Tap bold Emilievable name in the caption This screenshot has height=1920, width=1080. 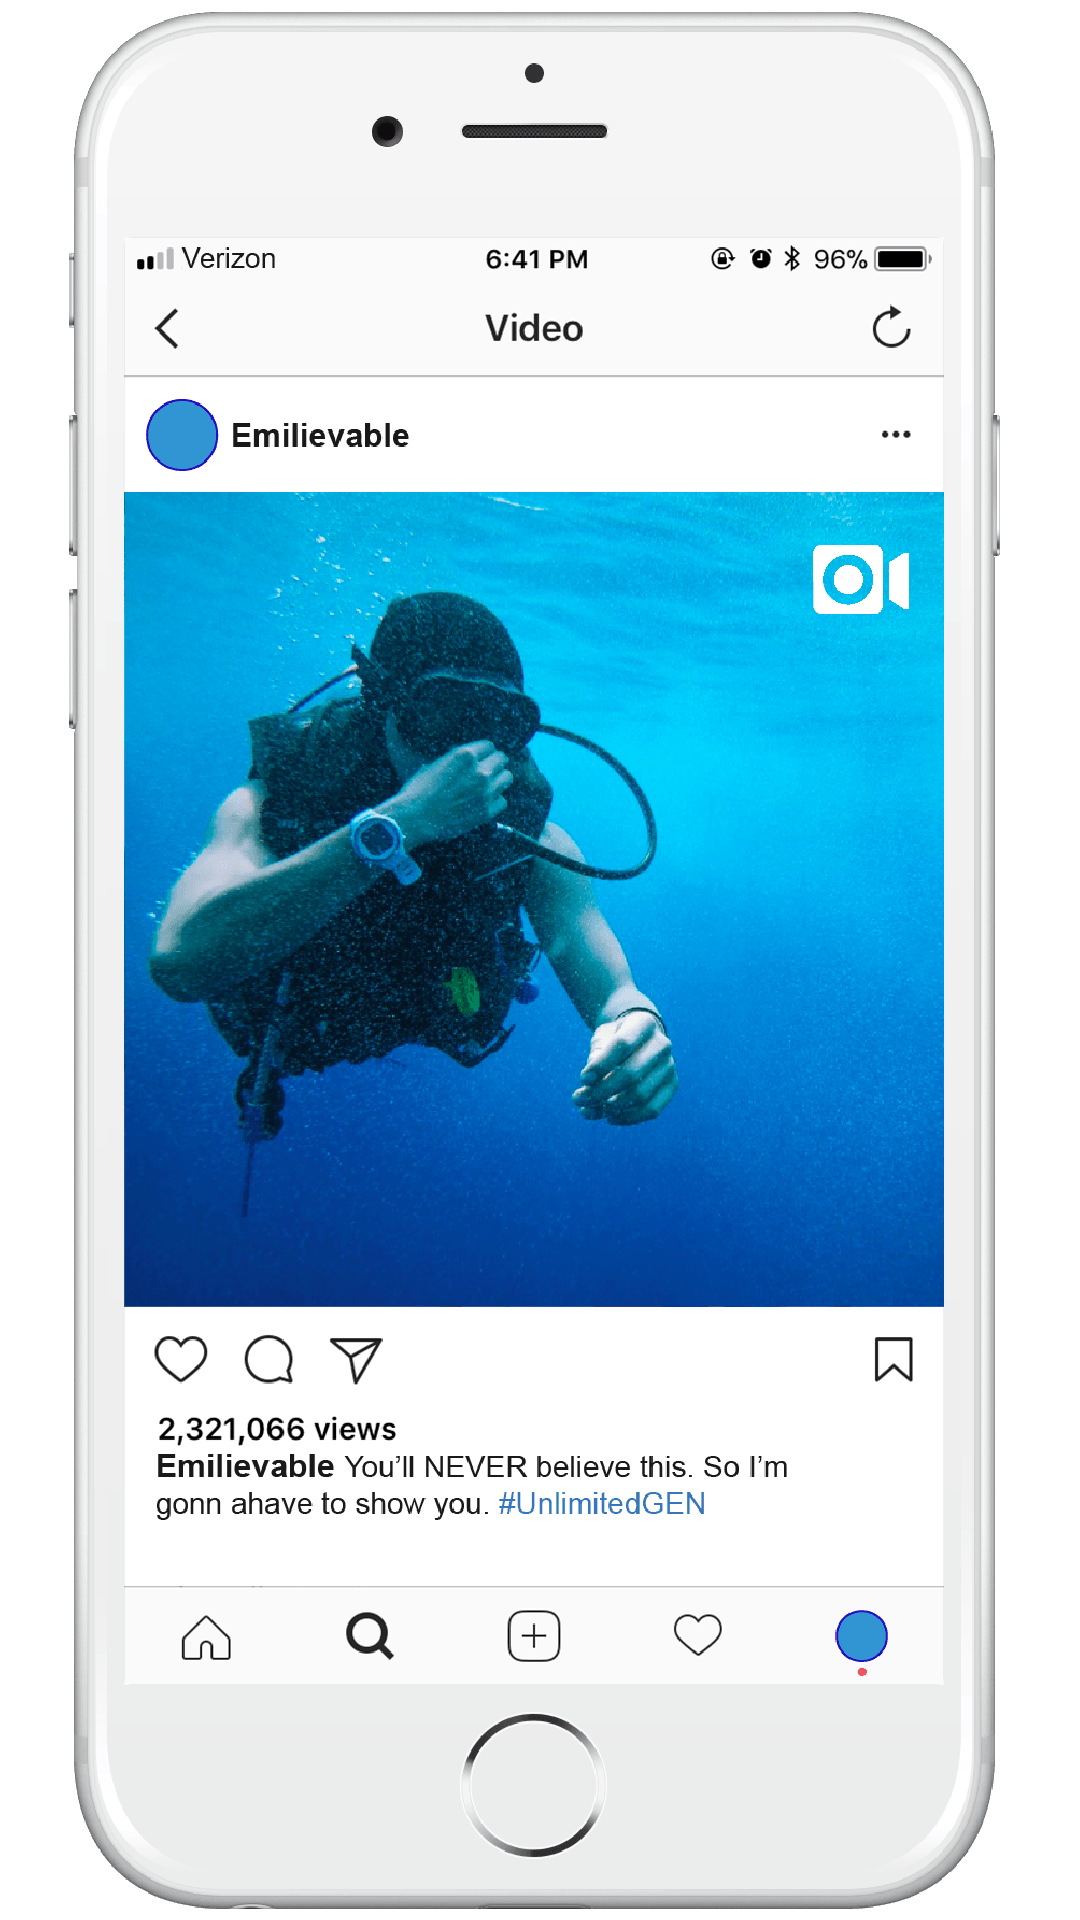tap(245, 1466)
